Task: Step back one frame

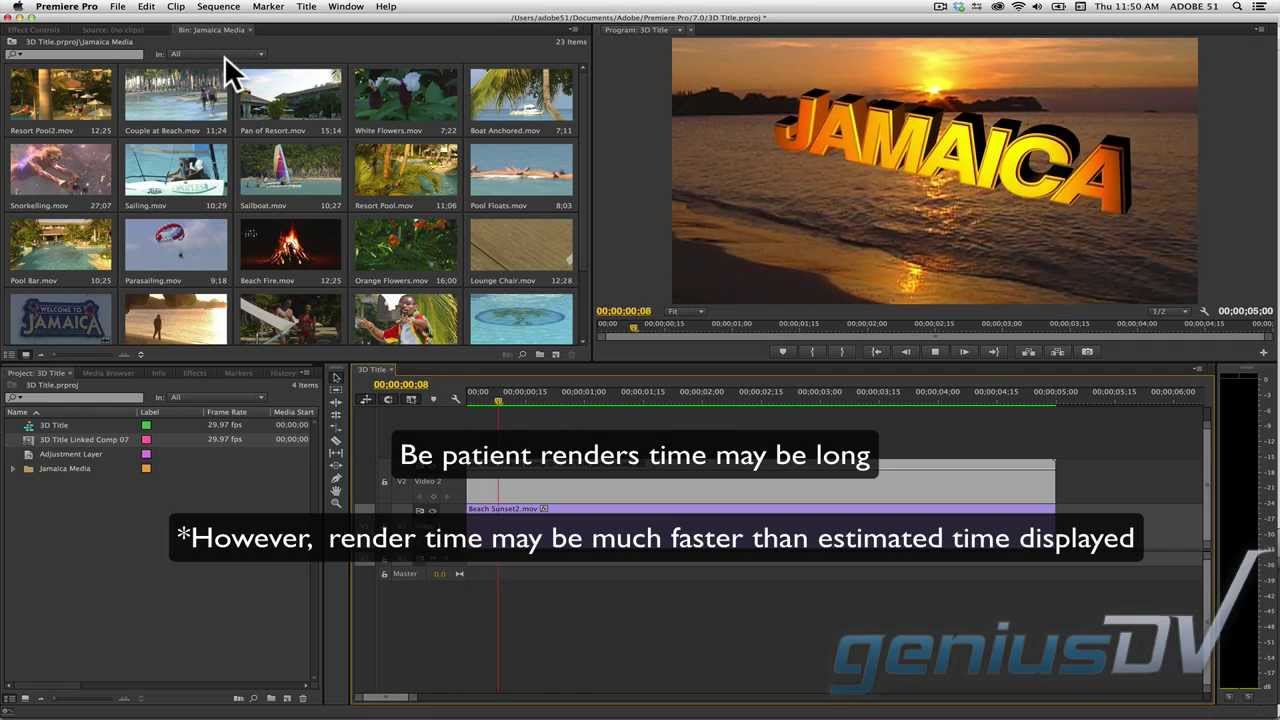Action: 906,352
